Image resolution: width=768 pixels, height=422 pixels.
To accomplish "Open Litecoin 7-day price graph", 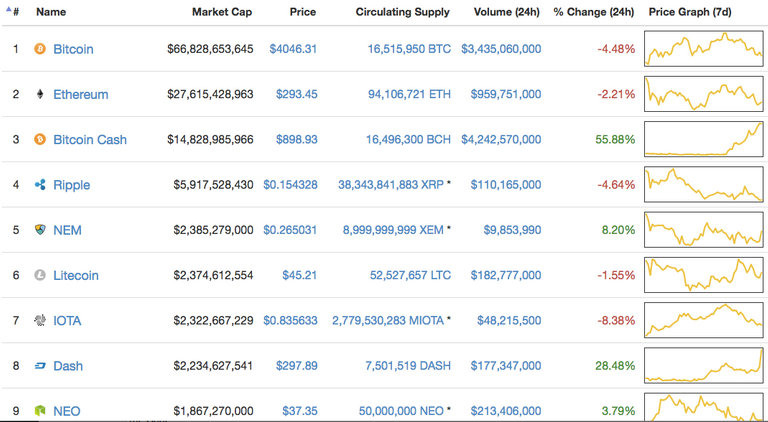I will click(x=704, y=275).
